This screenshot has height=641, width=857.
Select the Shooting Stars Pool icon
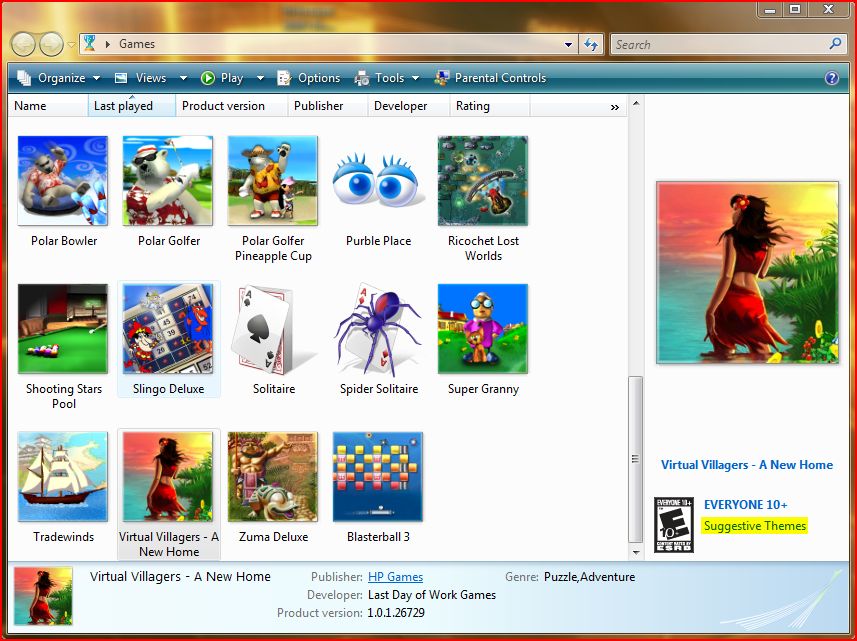pyautogui.click(x=63, y=329)
